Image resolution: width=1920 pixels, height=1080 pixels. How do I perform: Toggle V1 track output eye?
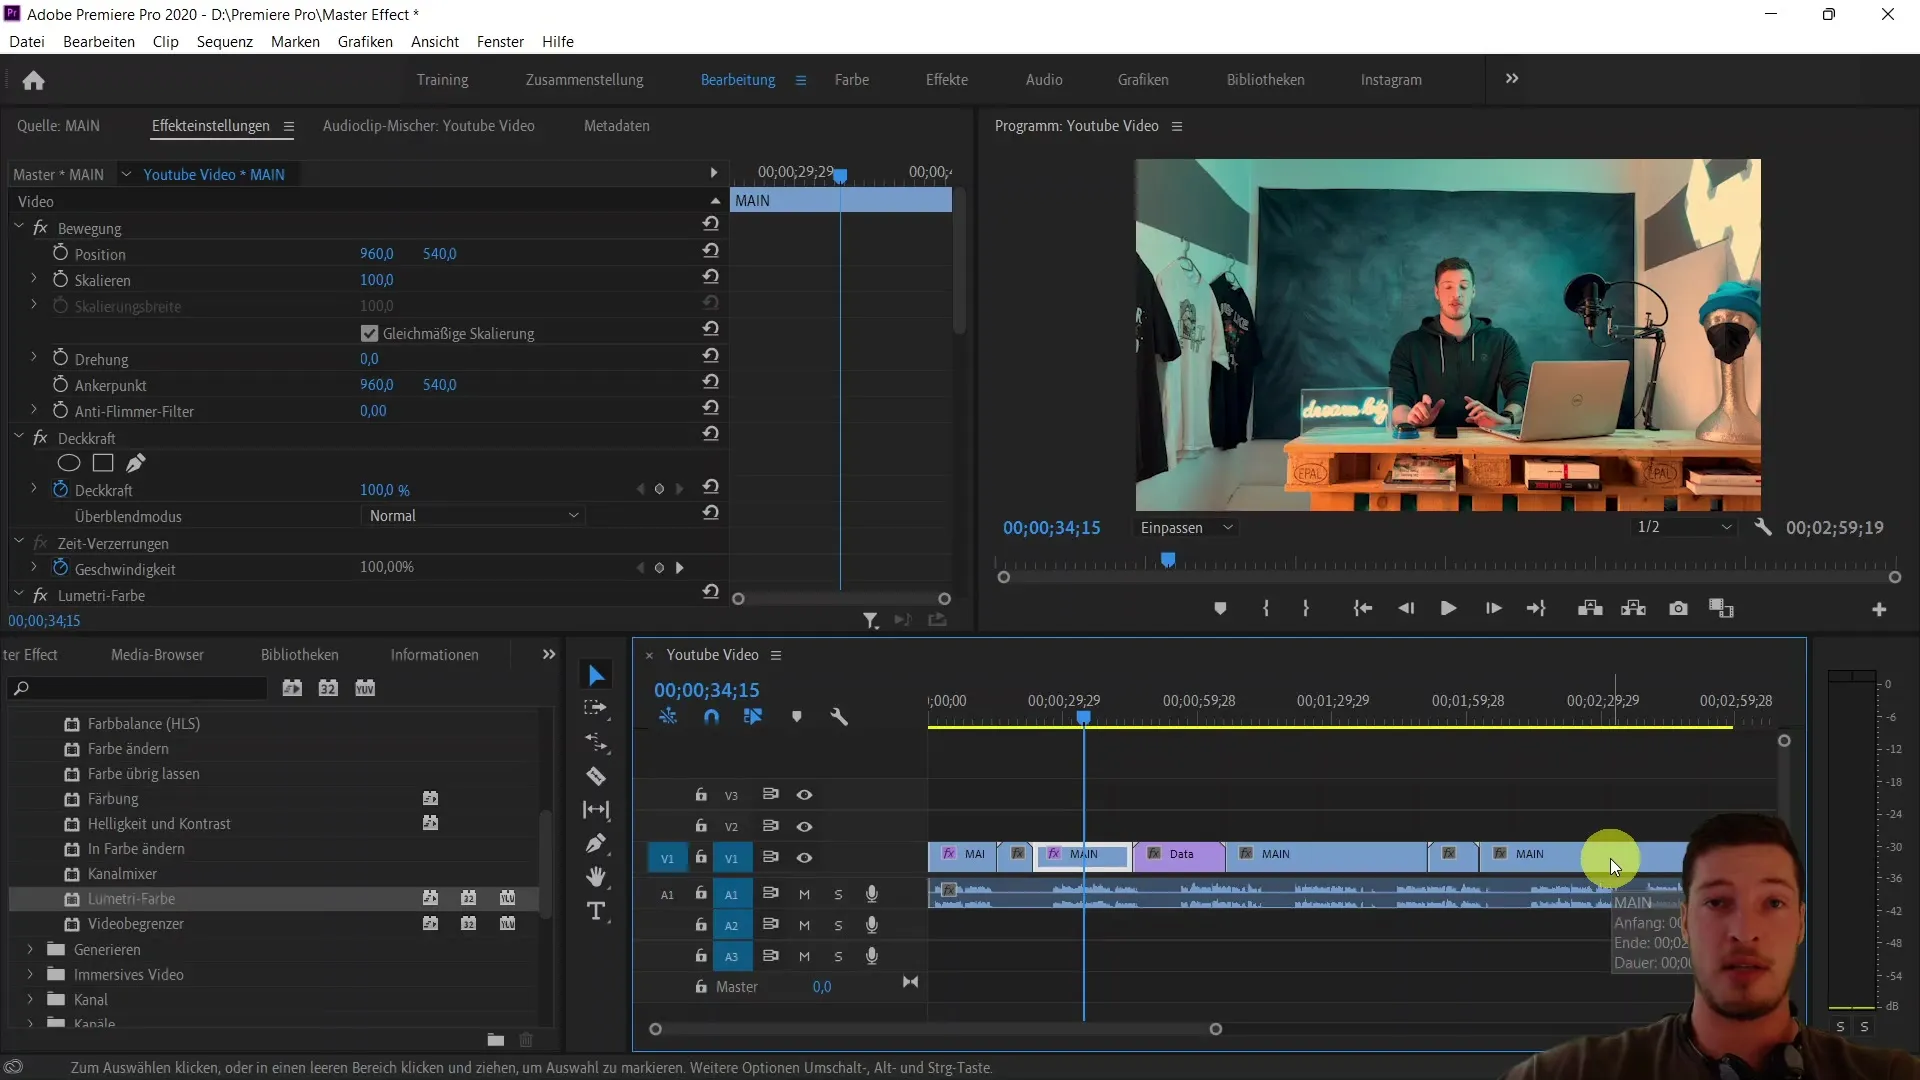coord(804,858)
